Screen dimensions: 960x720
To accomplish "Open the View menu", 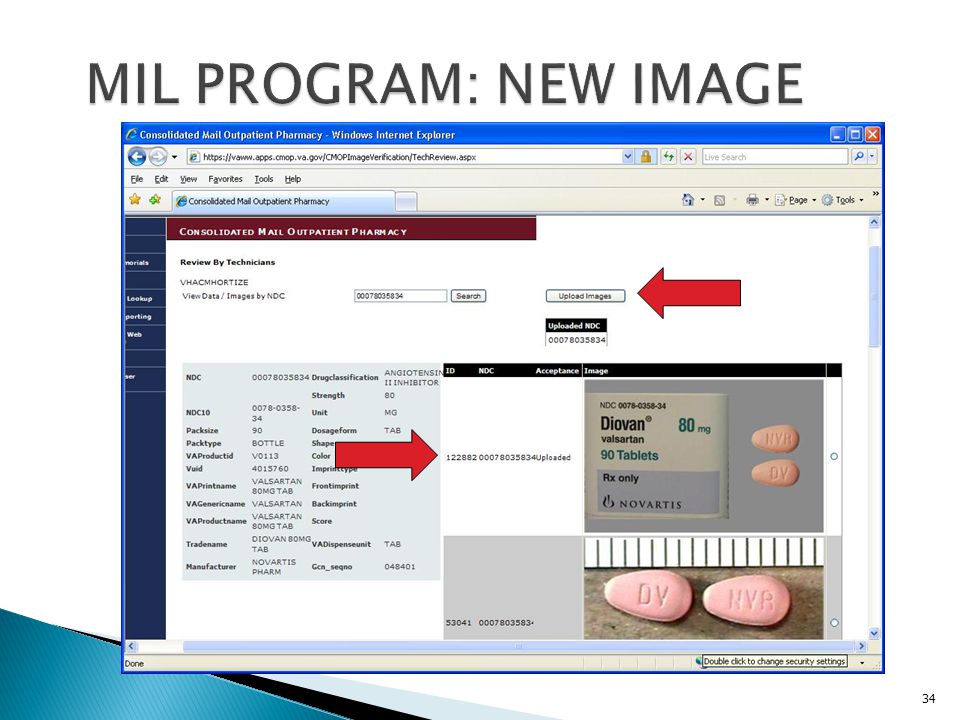I will tap(188, 179).
